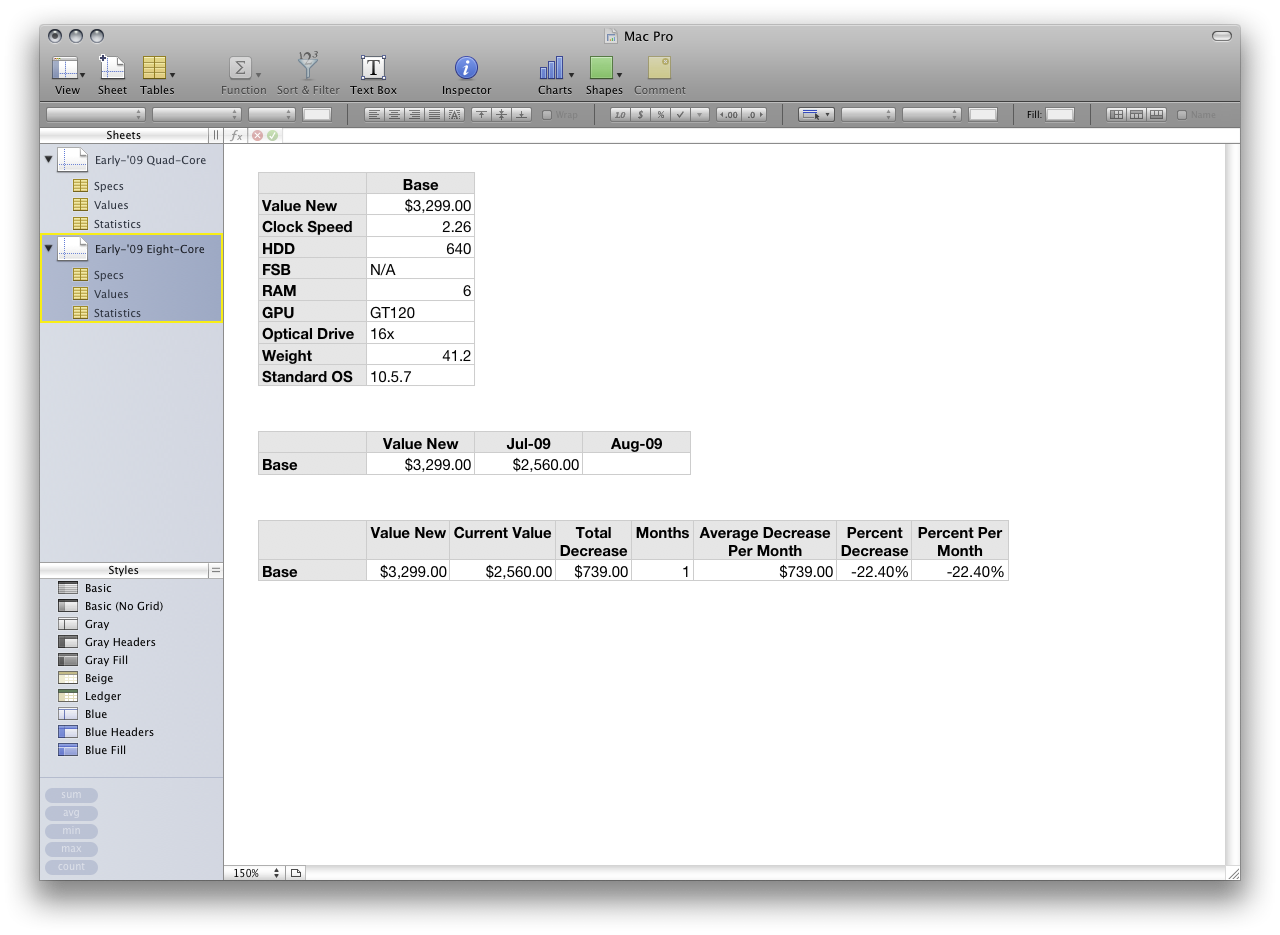Image resolution: width=1280 pixels, height=935 pixels.
Task: Apply percentage format button
Action: point(660,115)
